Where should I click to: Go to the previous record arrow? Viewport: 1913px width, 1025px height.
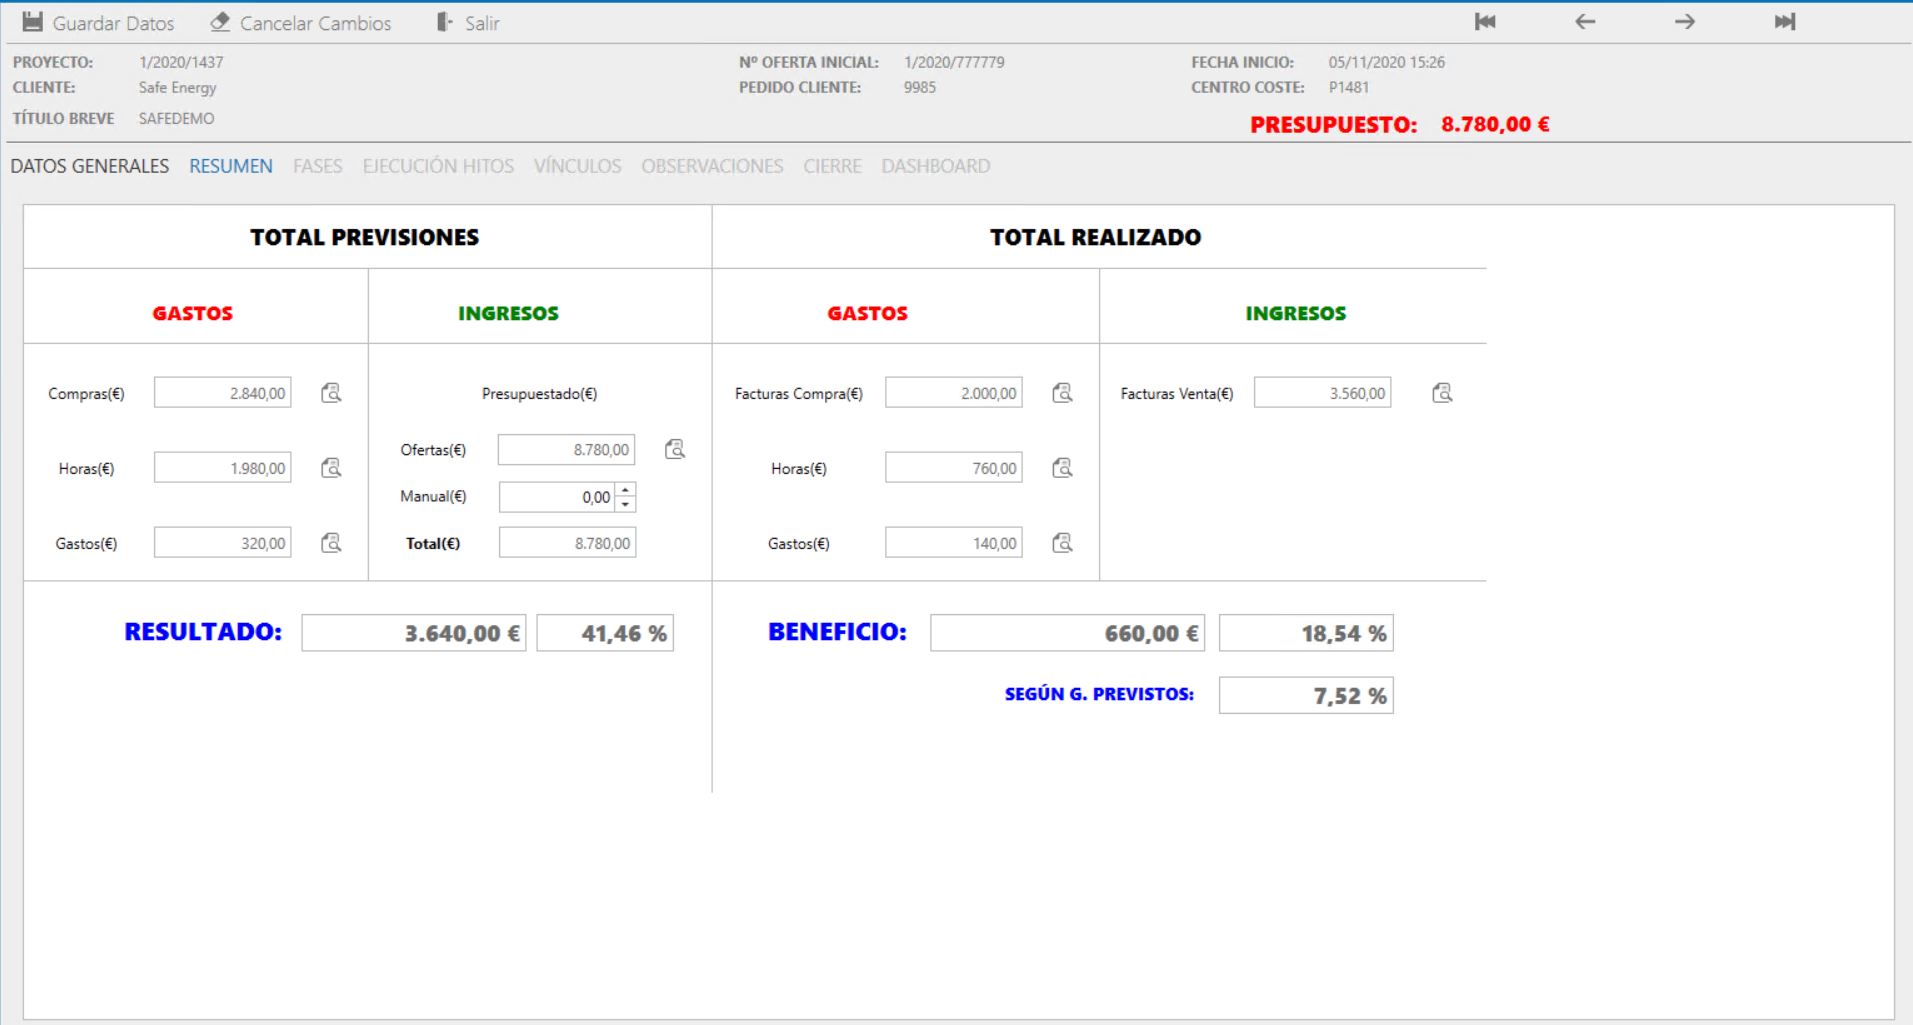pyautogui.click(x=1585, y=22)
